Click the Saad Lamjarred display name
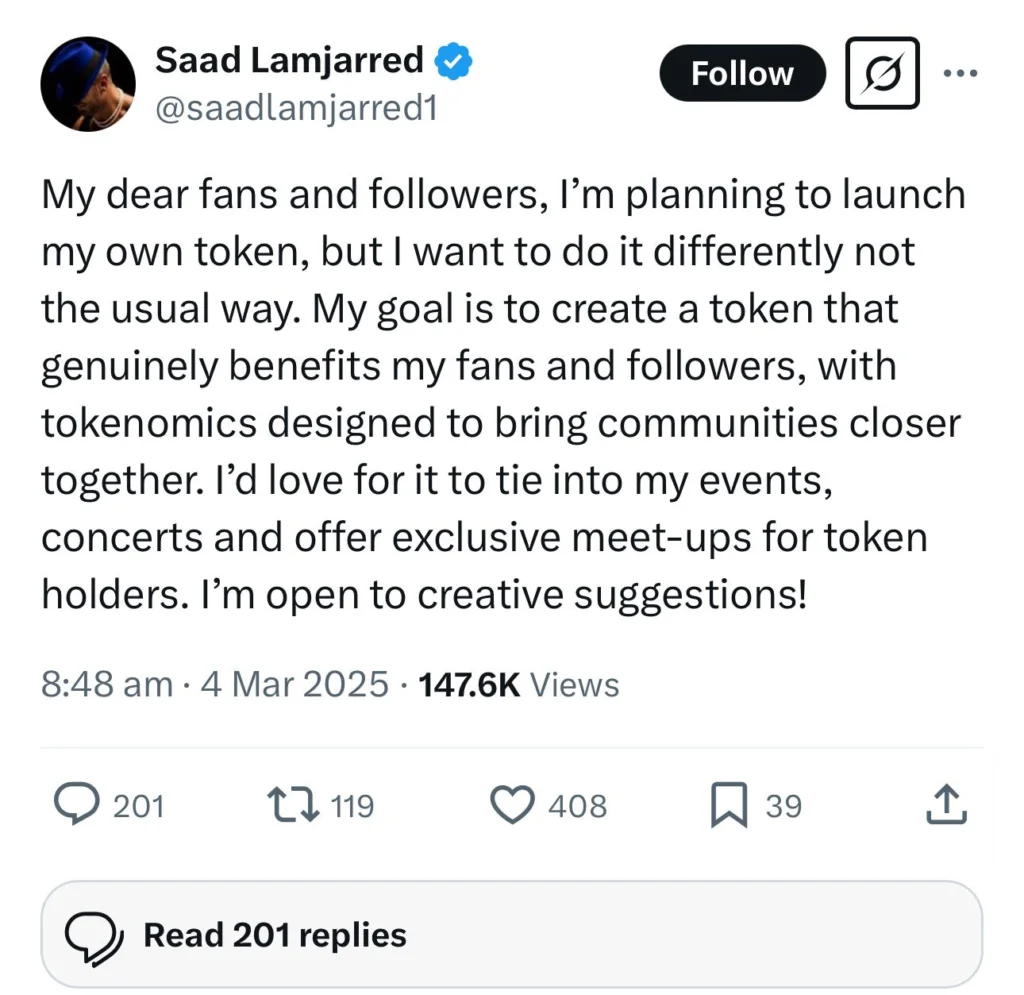 (x=290, y=61)
